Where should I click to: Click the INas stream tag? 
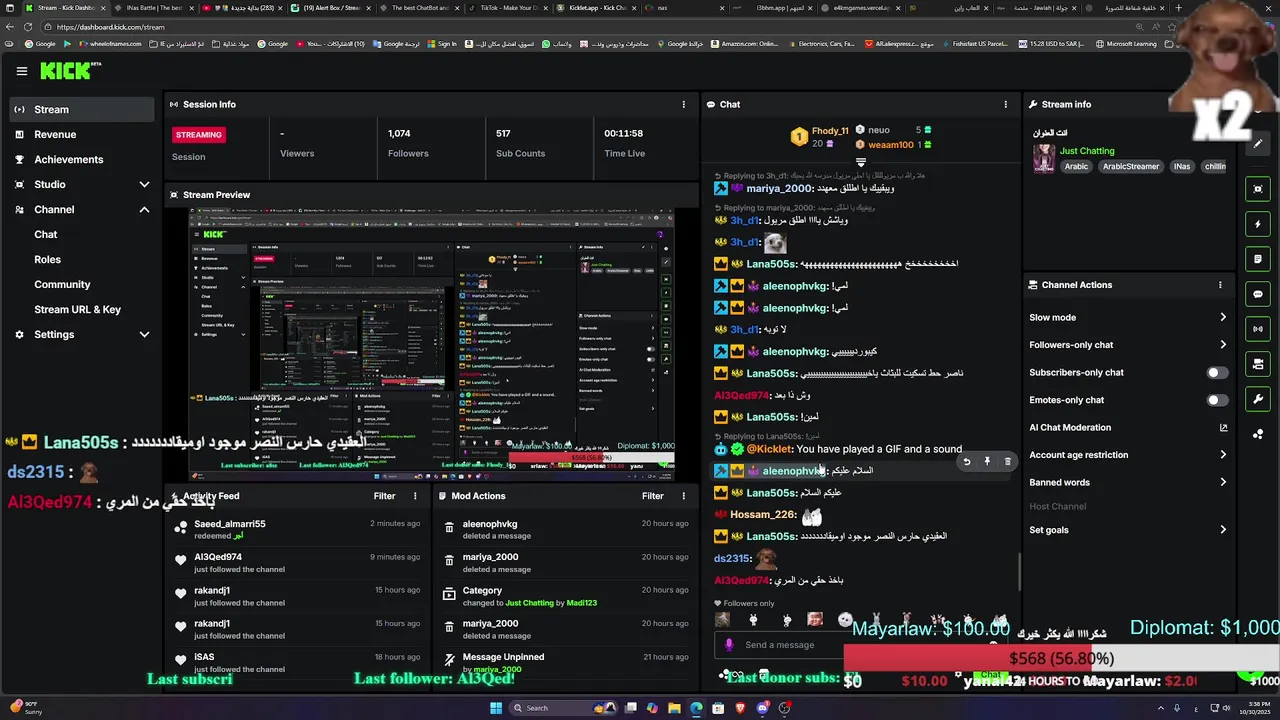[1182, 167]
